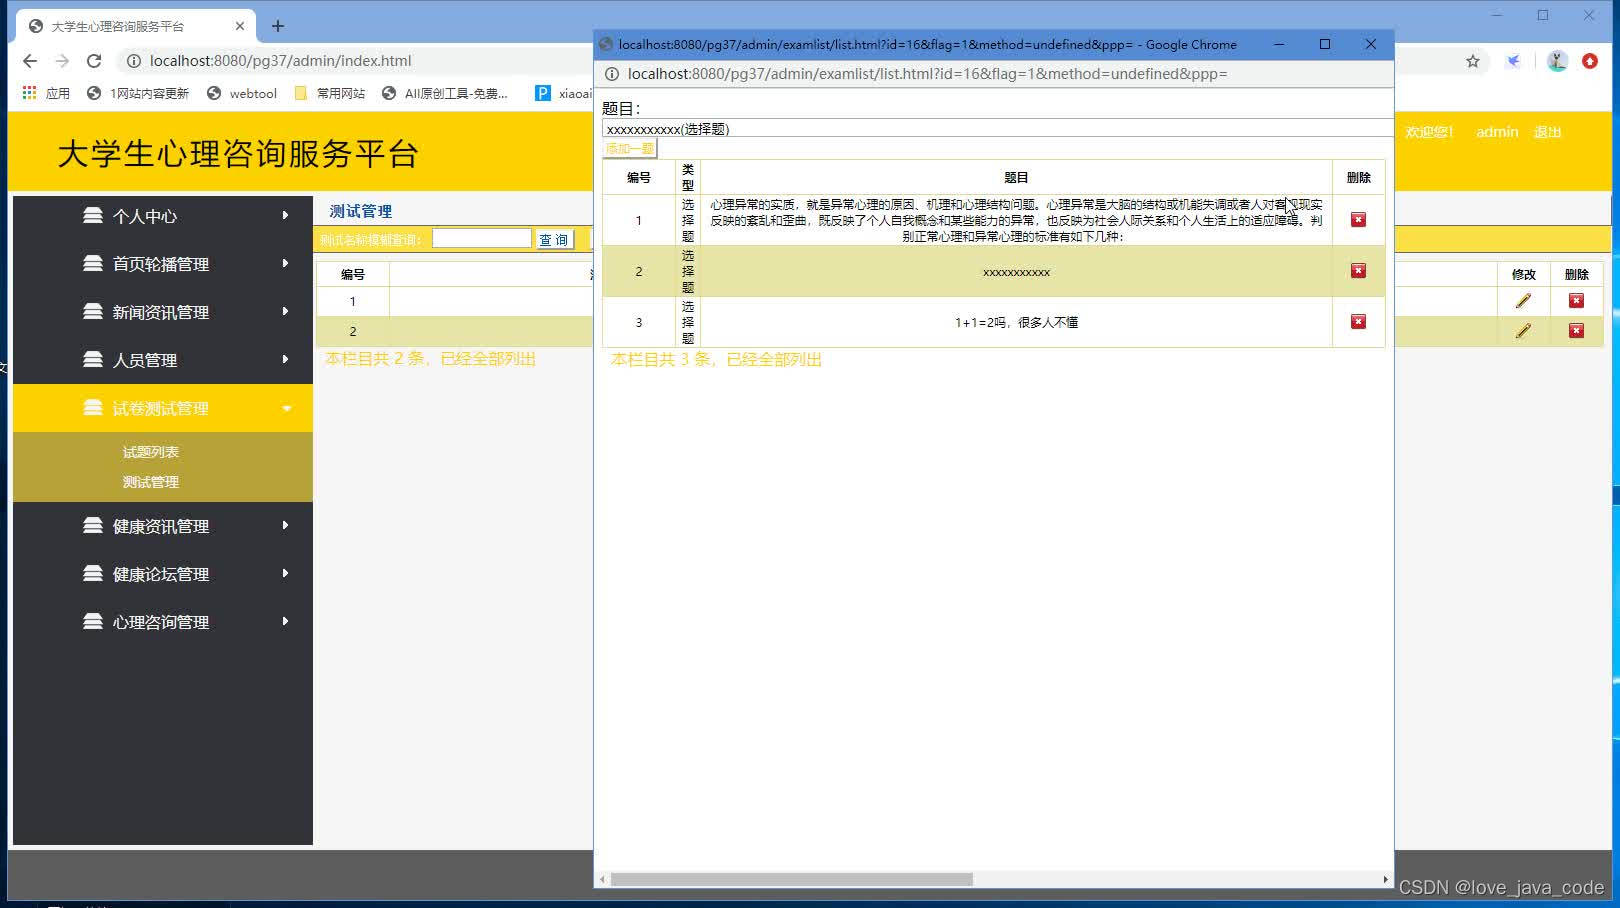Edit test row 2 with pencil icon
Viewport: 1620px width, 908px height.
tap(1523, 331)
